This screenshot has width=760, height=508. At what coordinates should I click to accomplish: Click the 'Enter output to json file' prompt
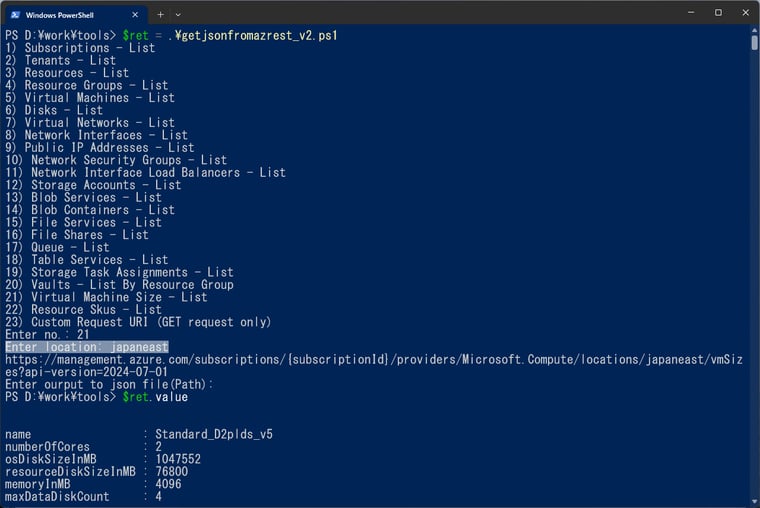coord(109,384)
